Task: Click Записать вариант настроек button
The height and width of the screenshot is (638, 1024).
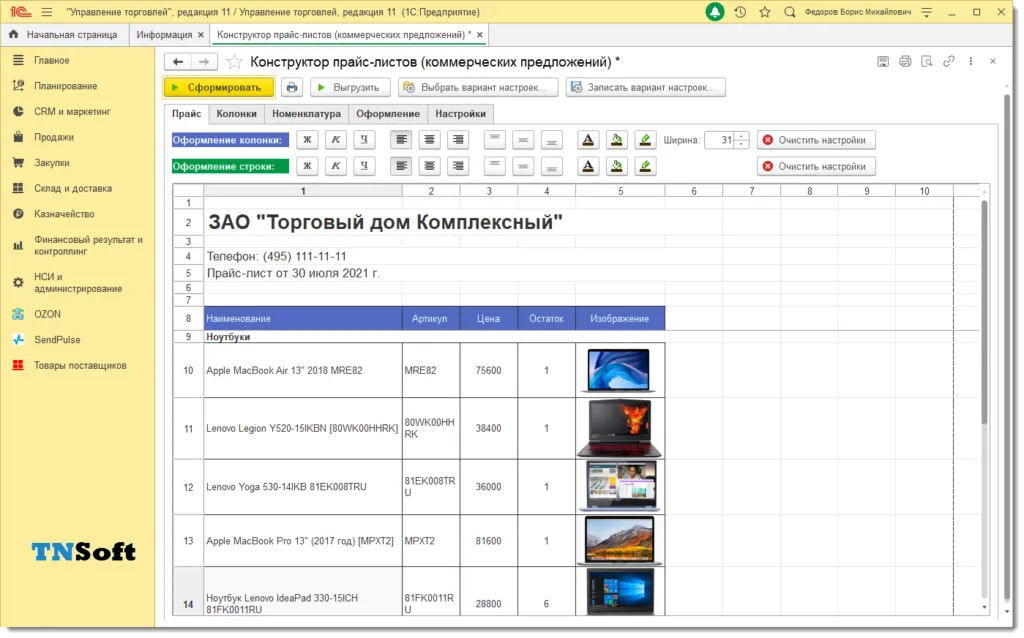Action: coord(645,87)
